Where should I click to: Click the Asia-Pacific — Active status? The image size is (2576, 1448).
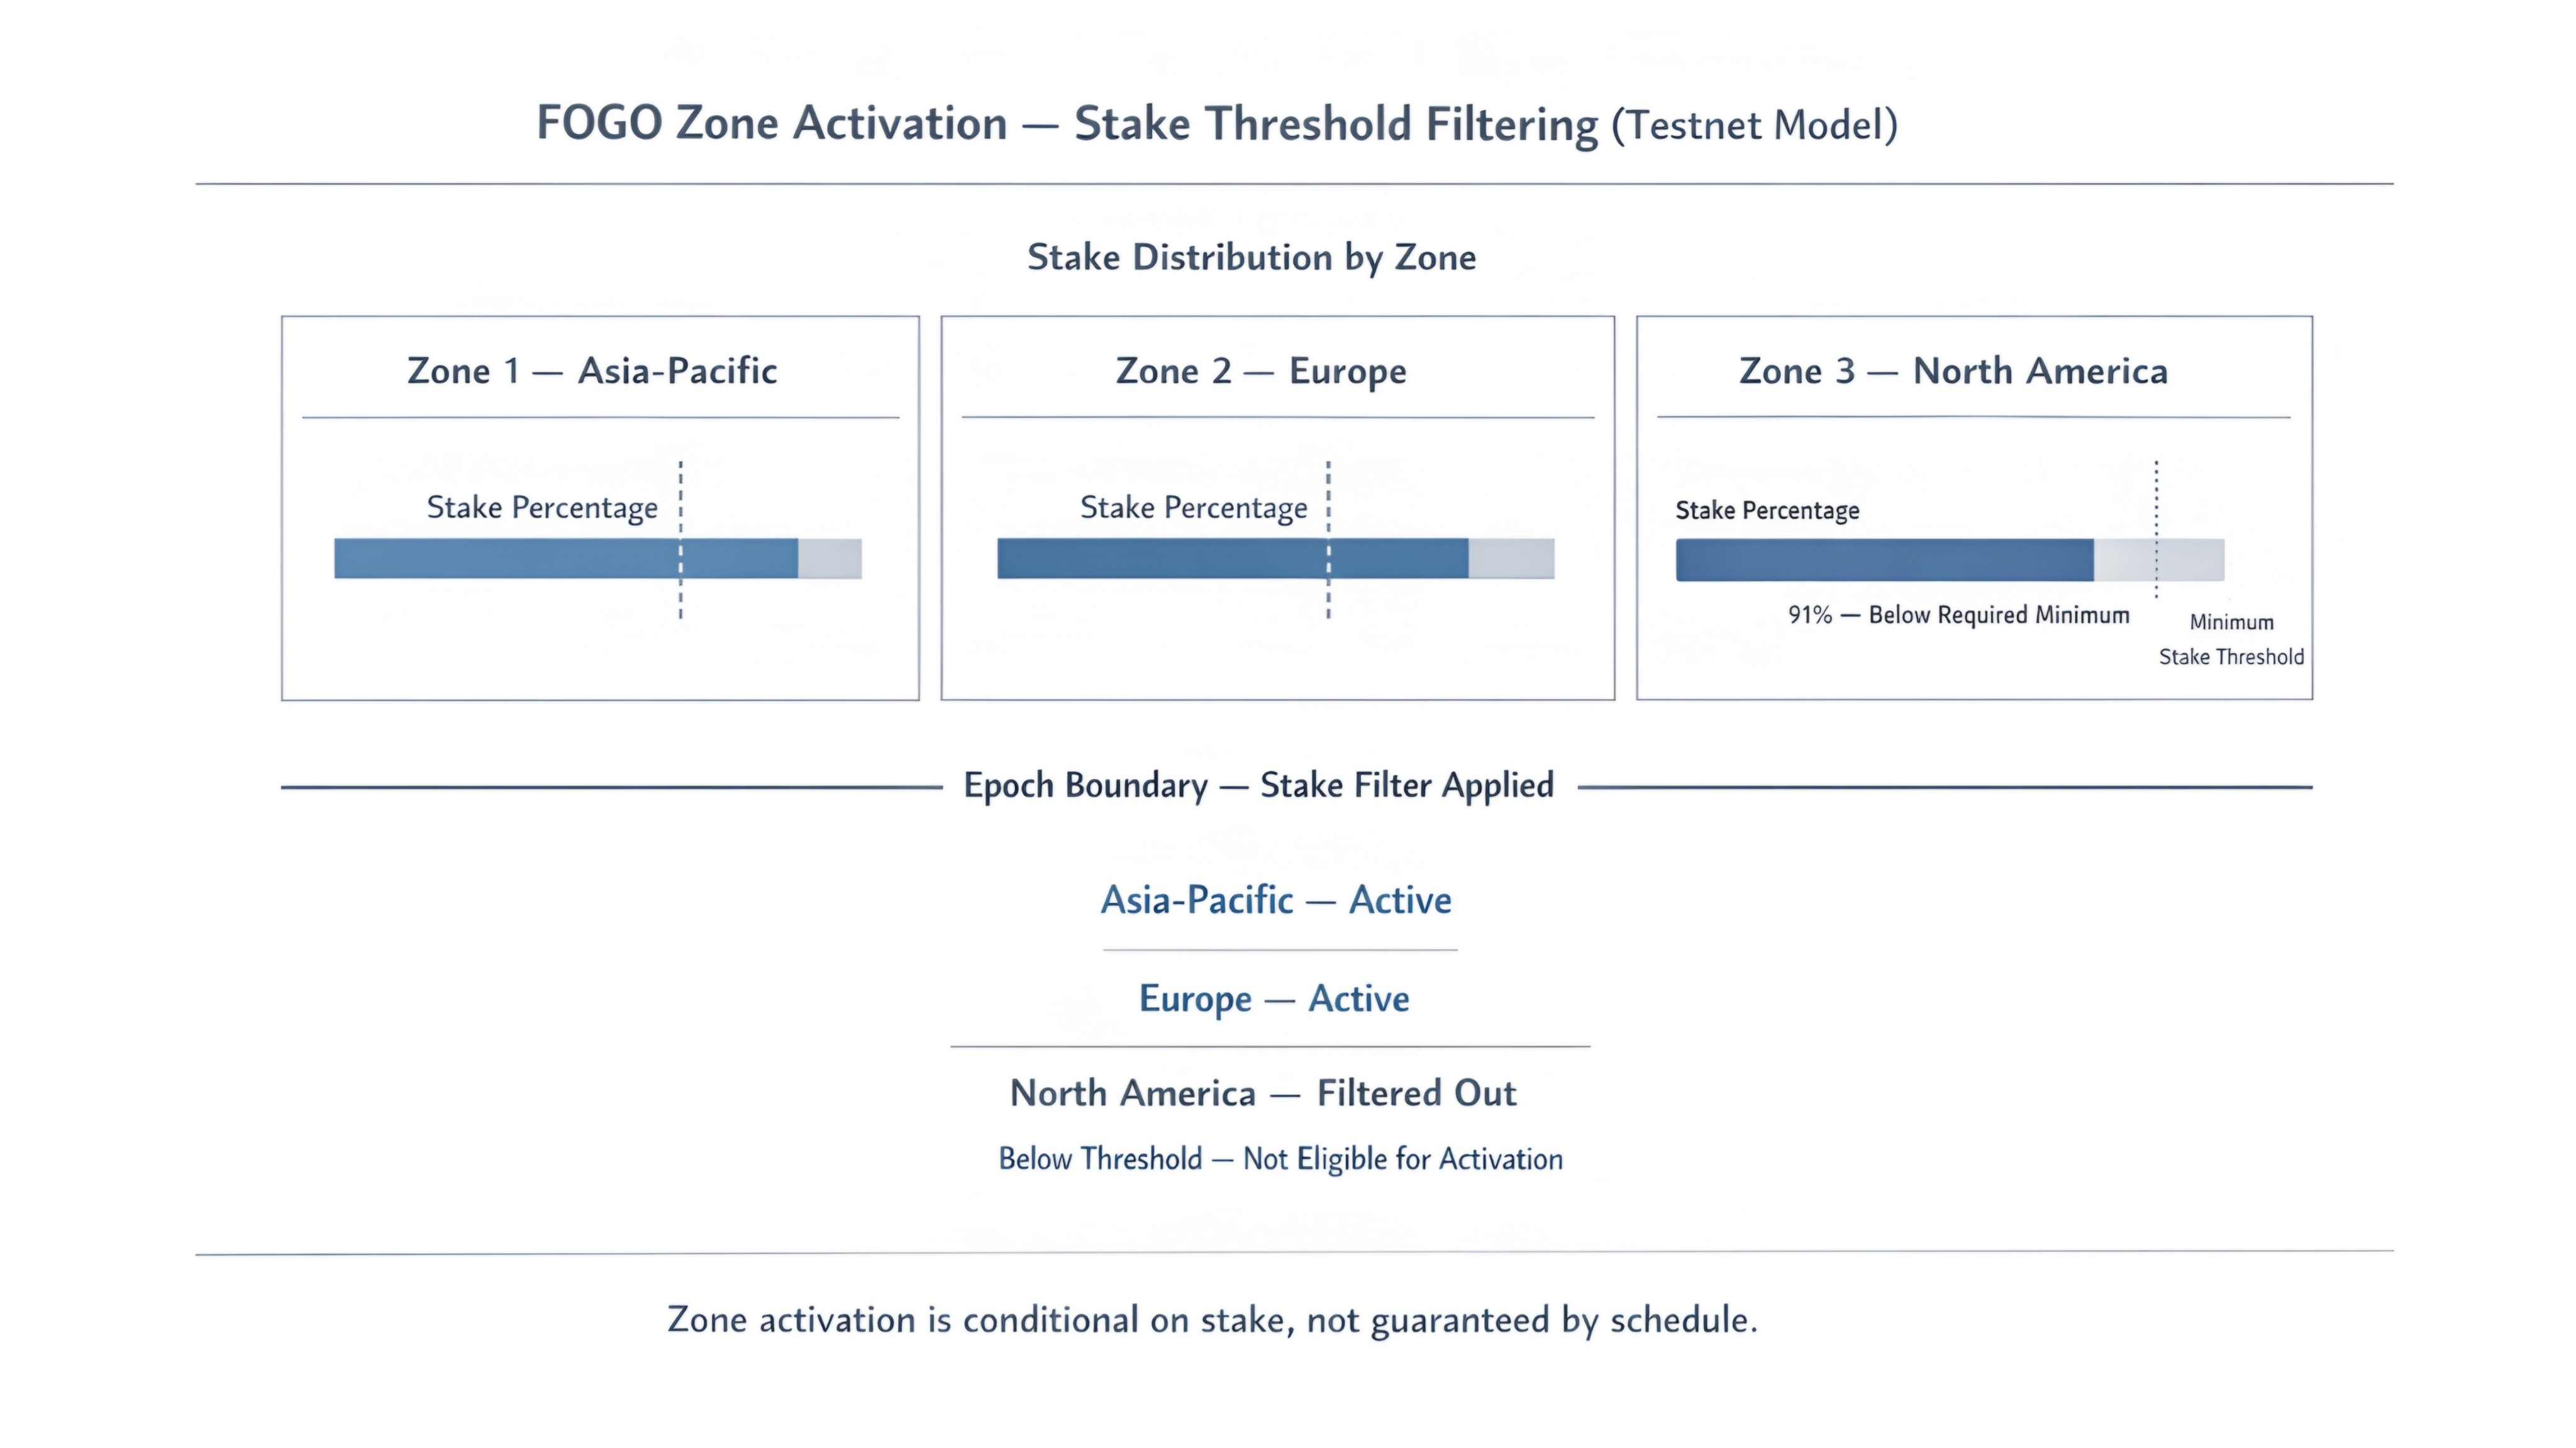click(x=1277, y=900)
